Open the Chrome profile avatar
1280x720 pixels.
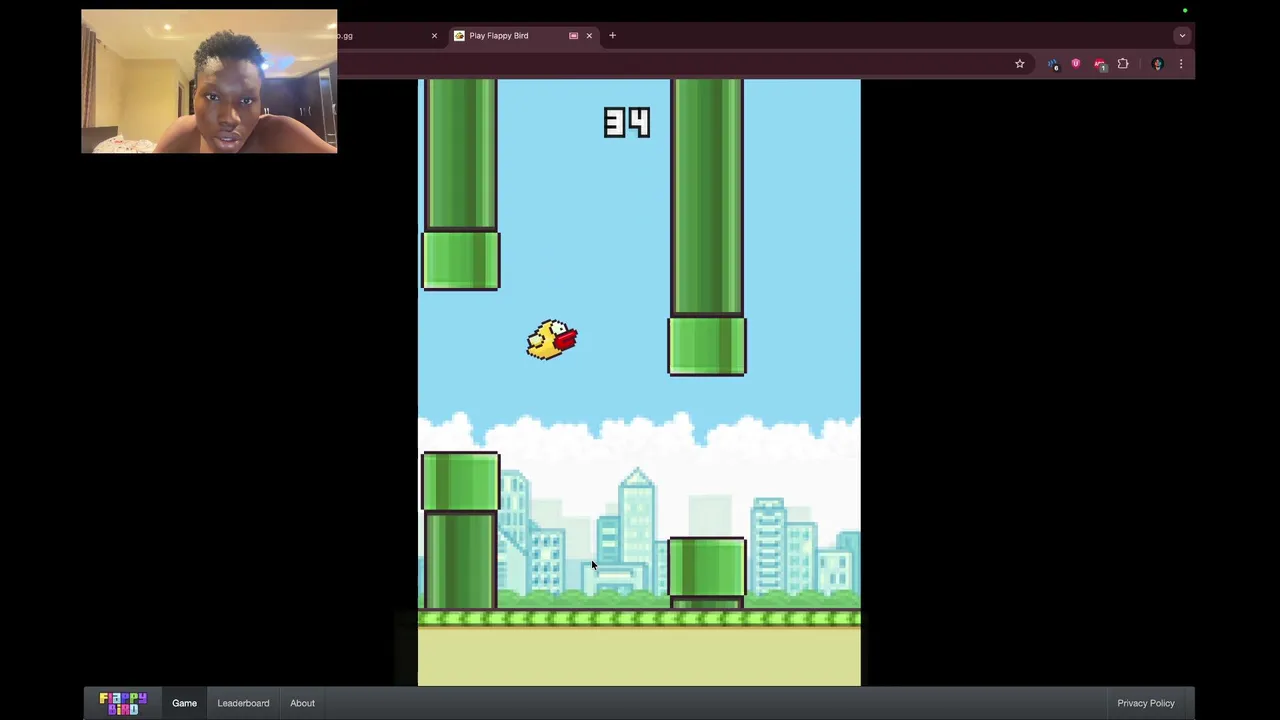[1158, 64]
